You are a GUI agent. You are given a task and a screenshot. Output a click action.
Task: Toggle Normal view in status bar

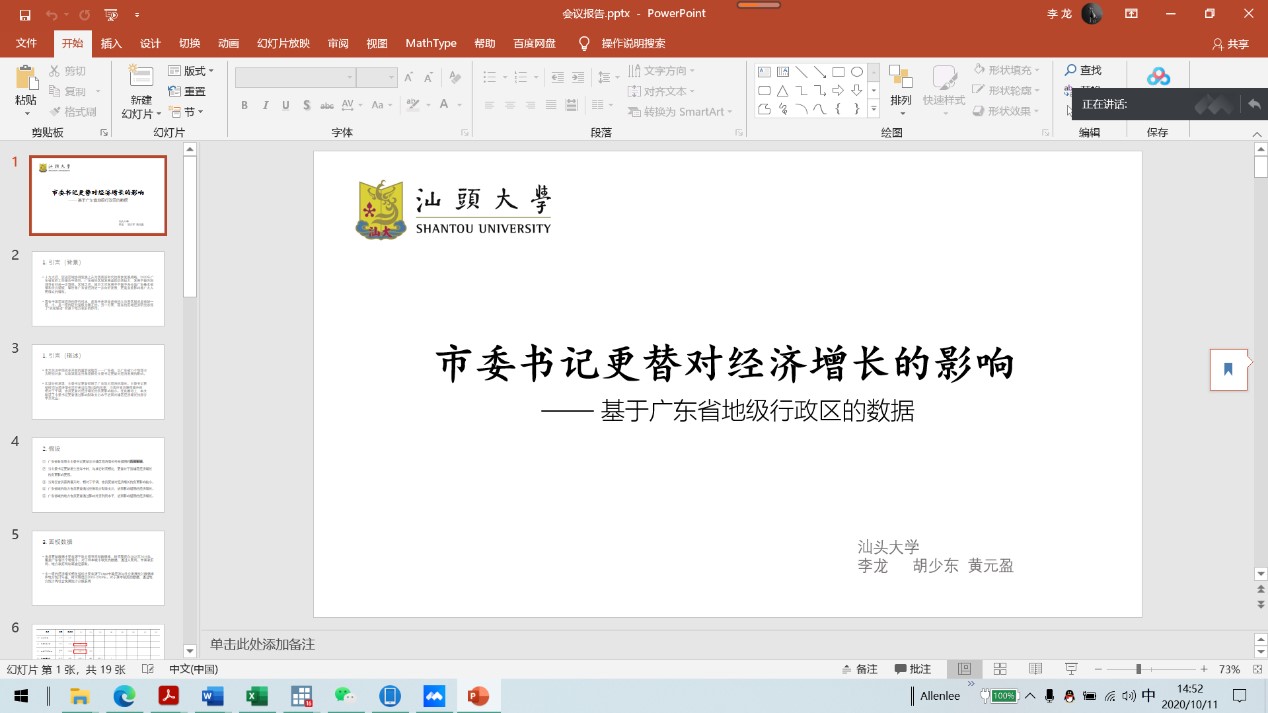tap(964, 669)
